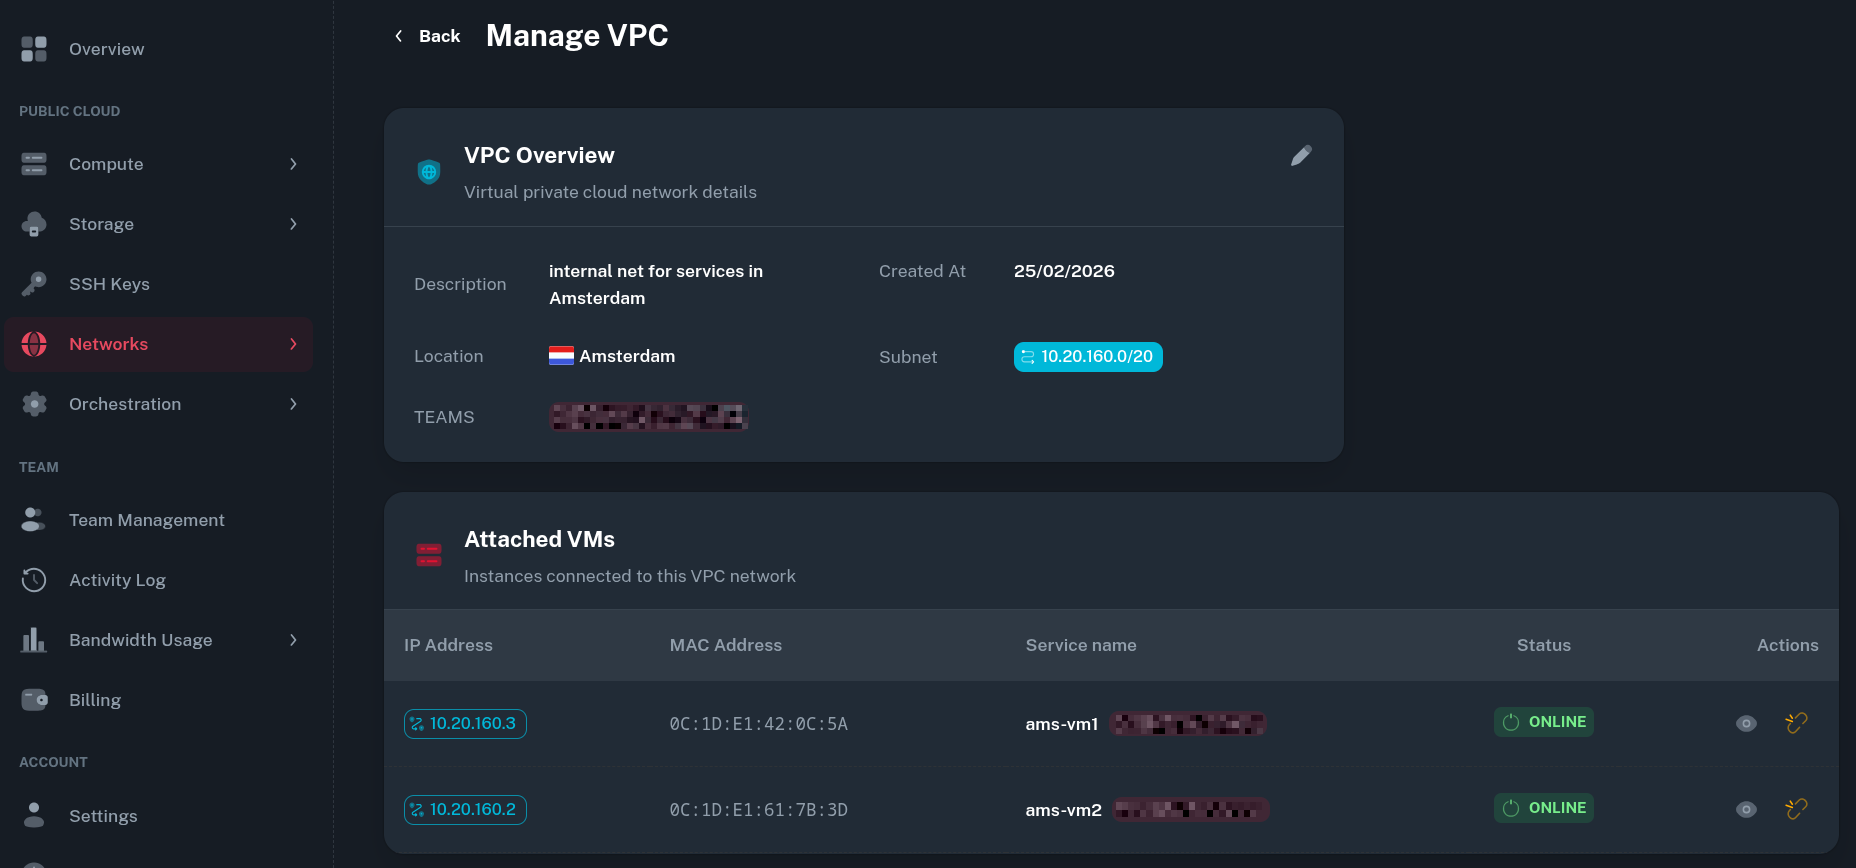Screen dimensions: 1856x868
Task: Open the Networks menu item
Action: [x=109, y=344]
